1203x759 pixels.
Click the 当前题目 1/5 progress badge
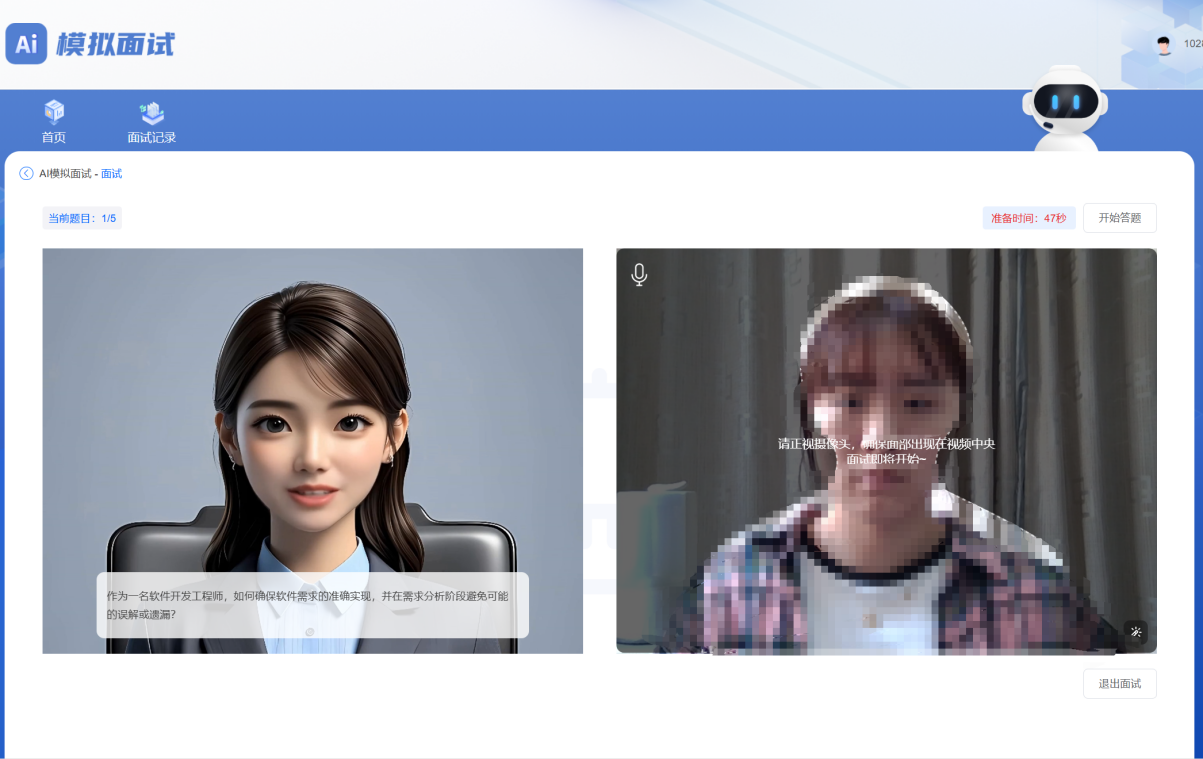82,218
